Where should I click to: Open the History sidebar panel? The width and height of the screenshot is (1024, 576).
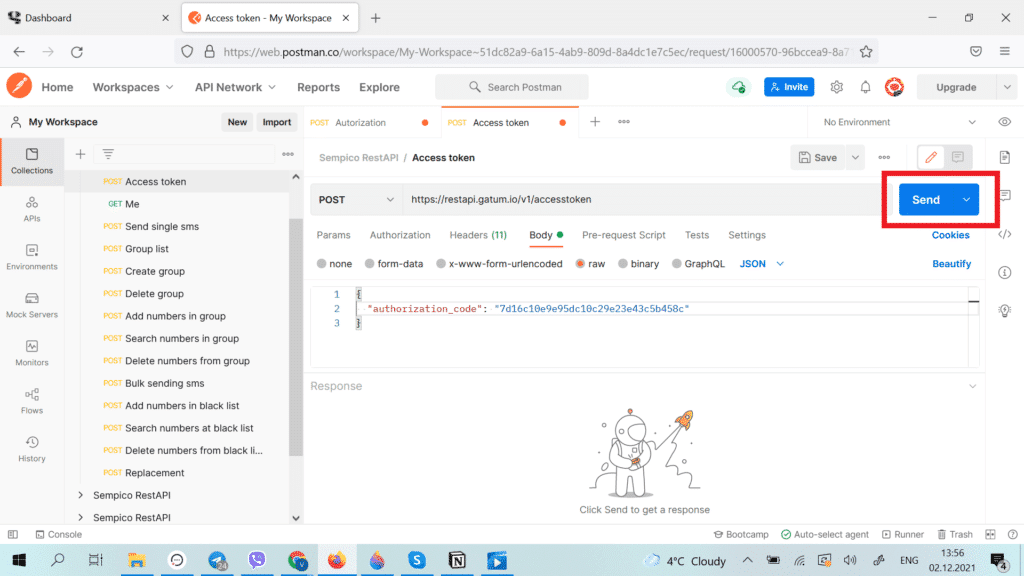tap(31, 449)
